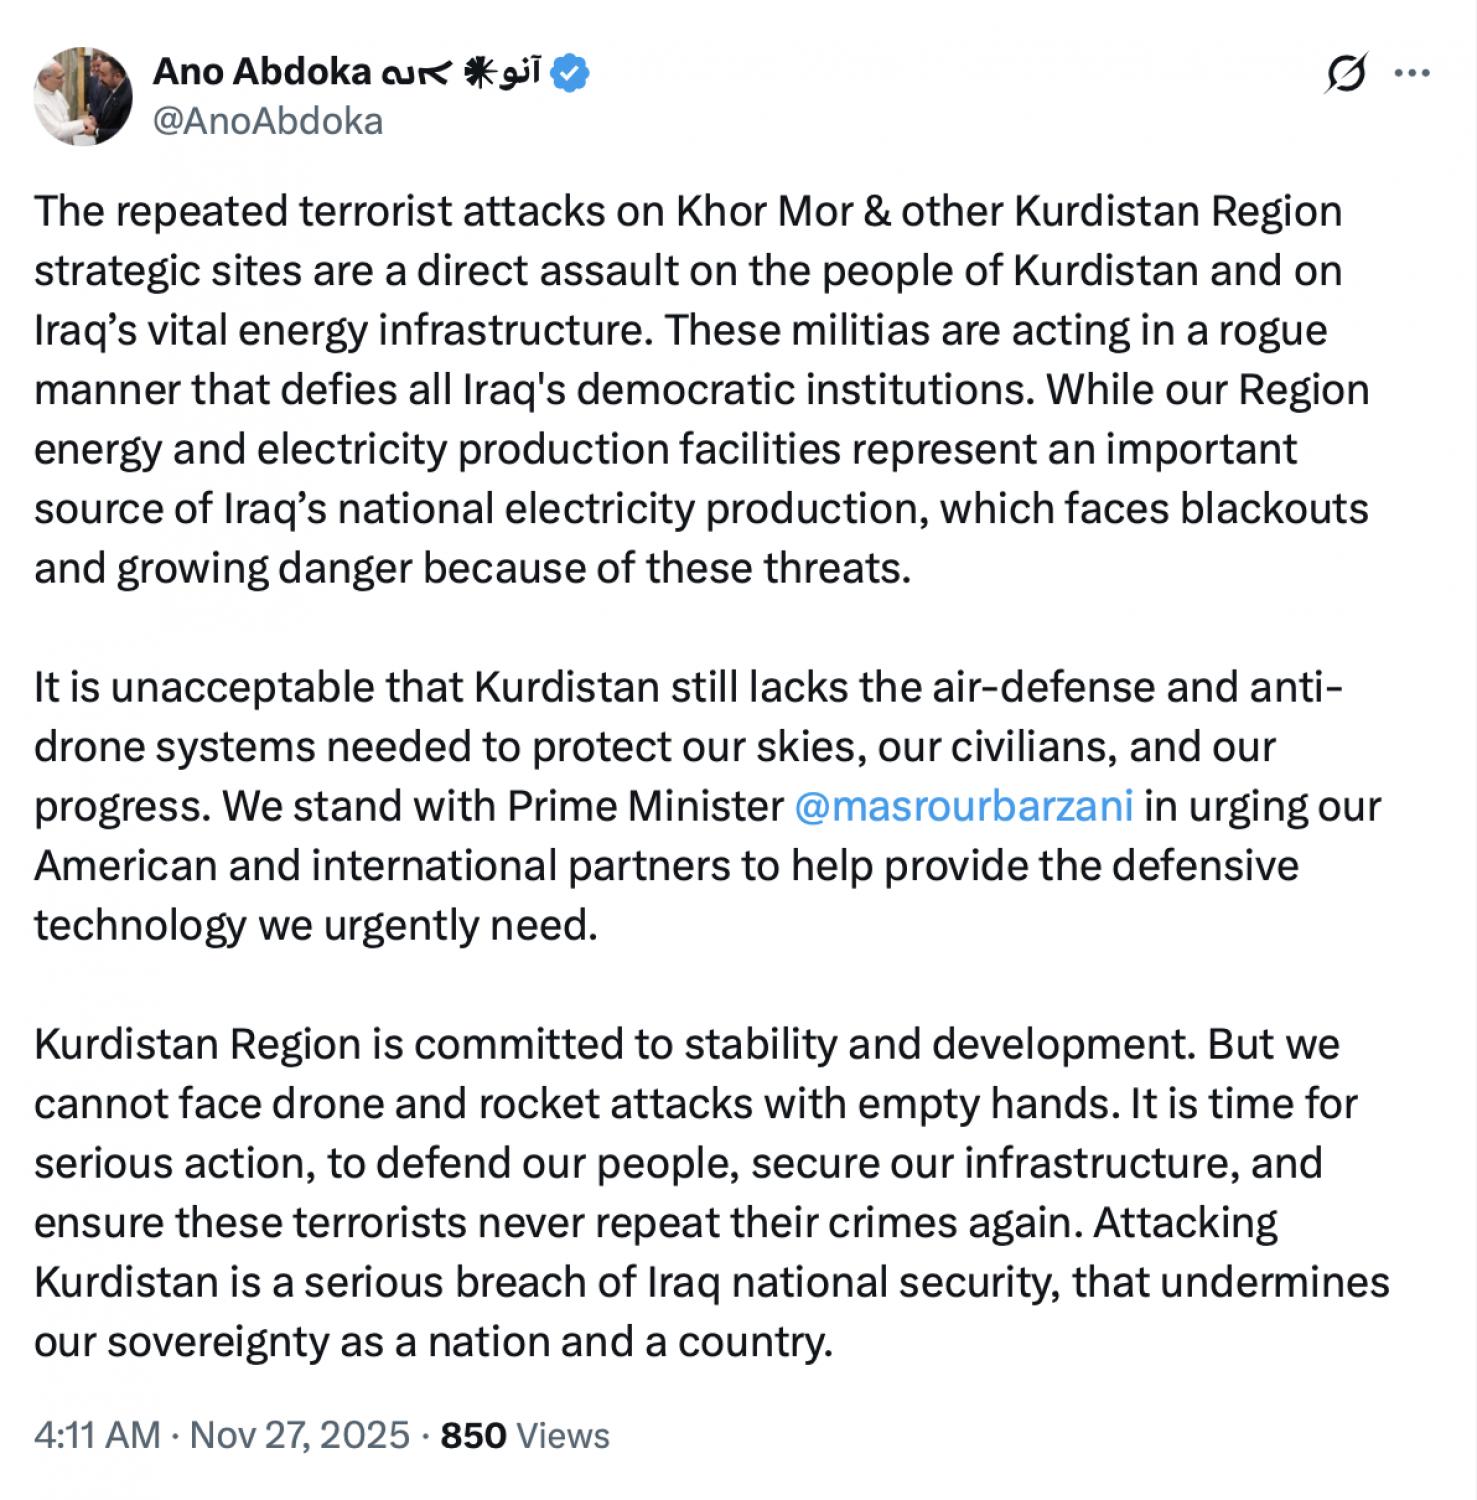Click the closing line "our sovereignty as a nation"
The width and height of the screenshot is (1477, 1500).
pos(433,1341)
